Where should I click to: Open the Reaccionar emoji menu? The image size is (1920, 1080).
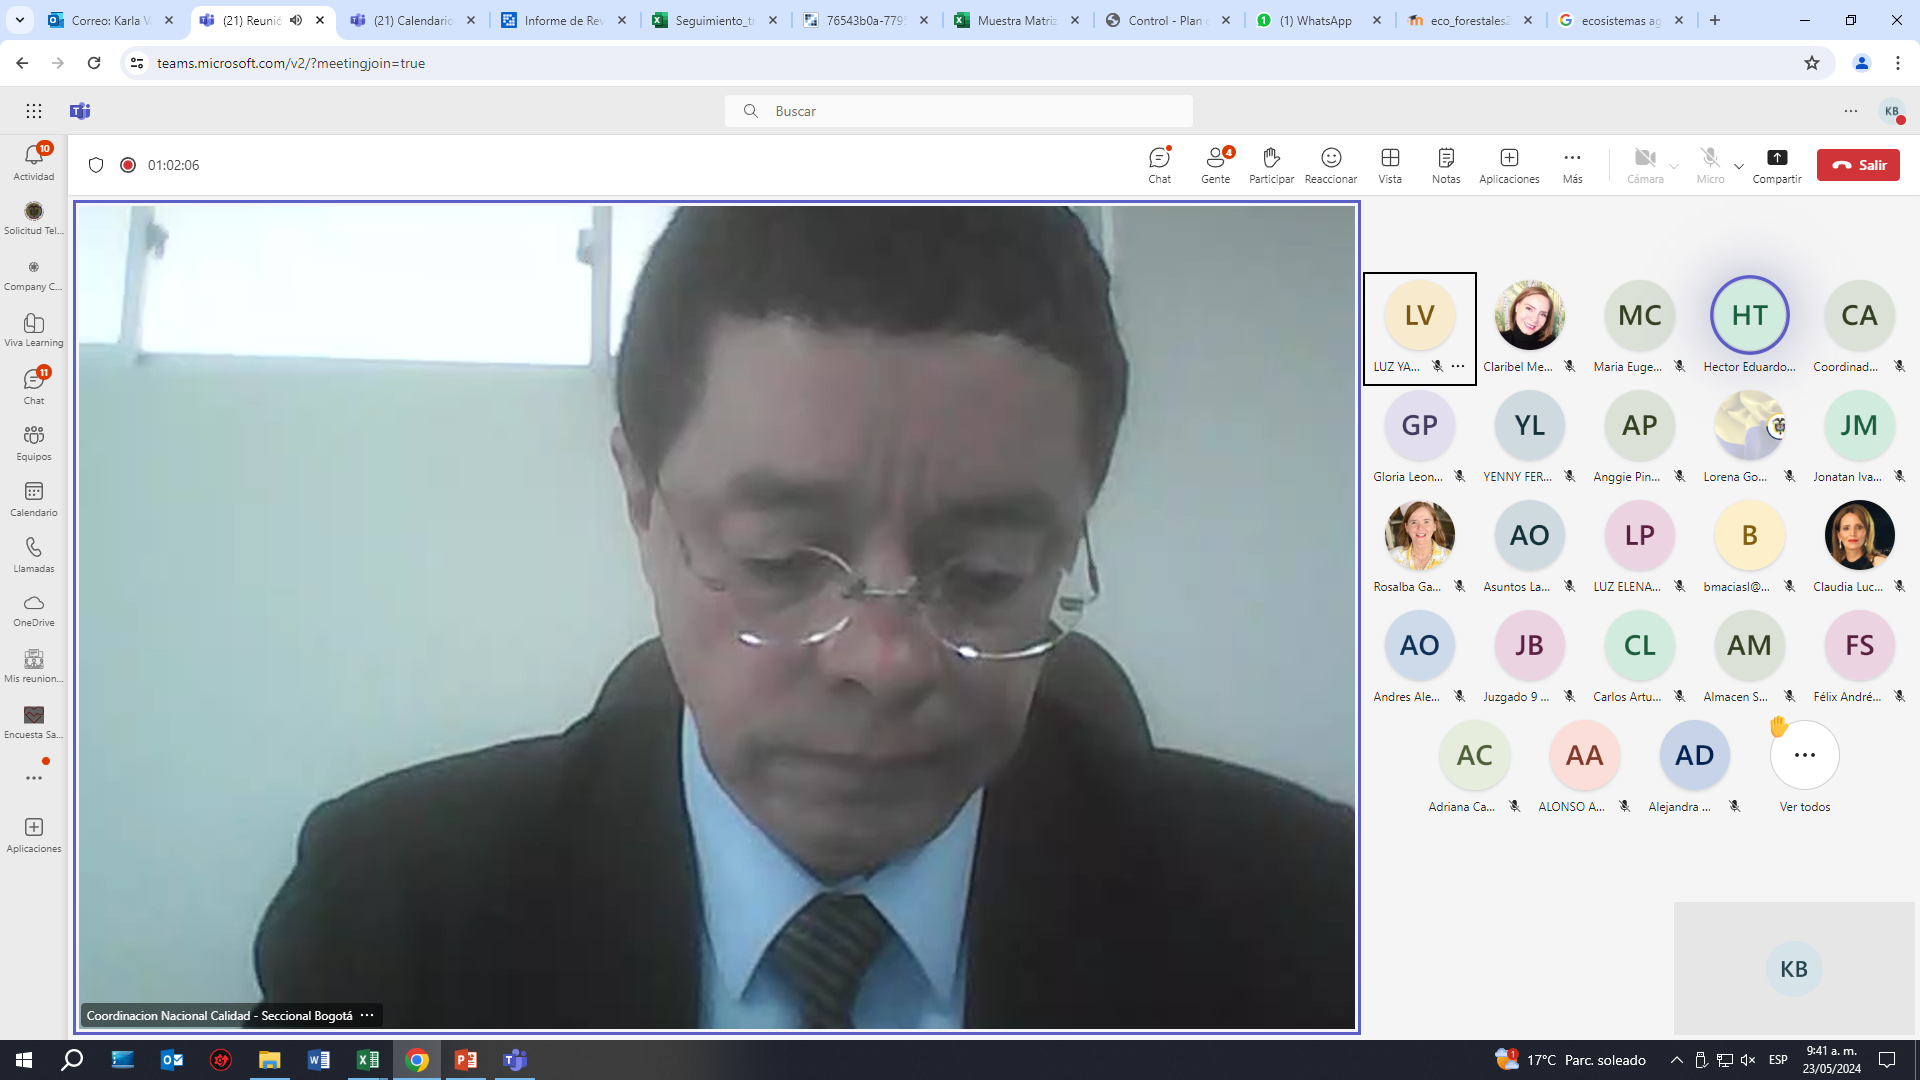(x=1331, y=165)
